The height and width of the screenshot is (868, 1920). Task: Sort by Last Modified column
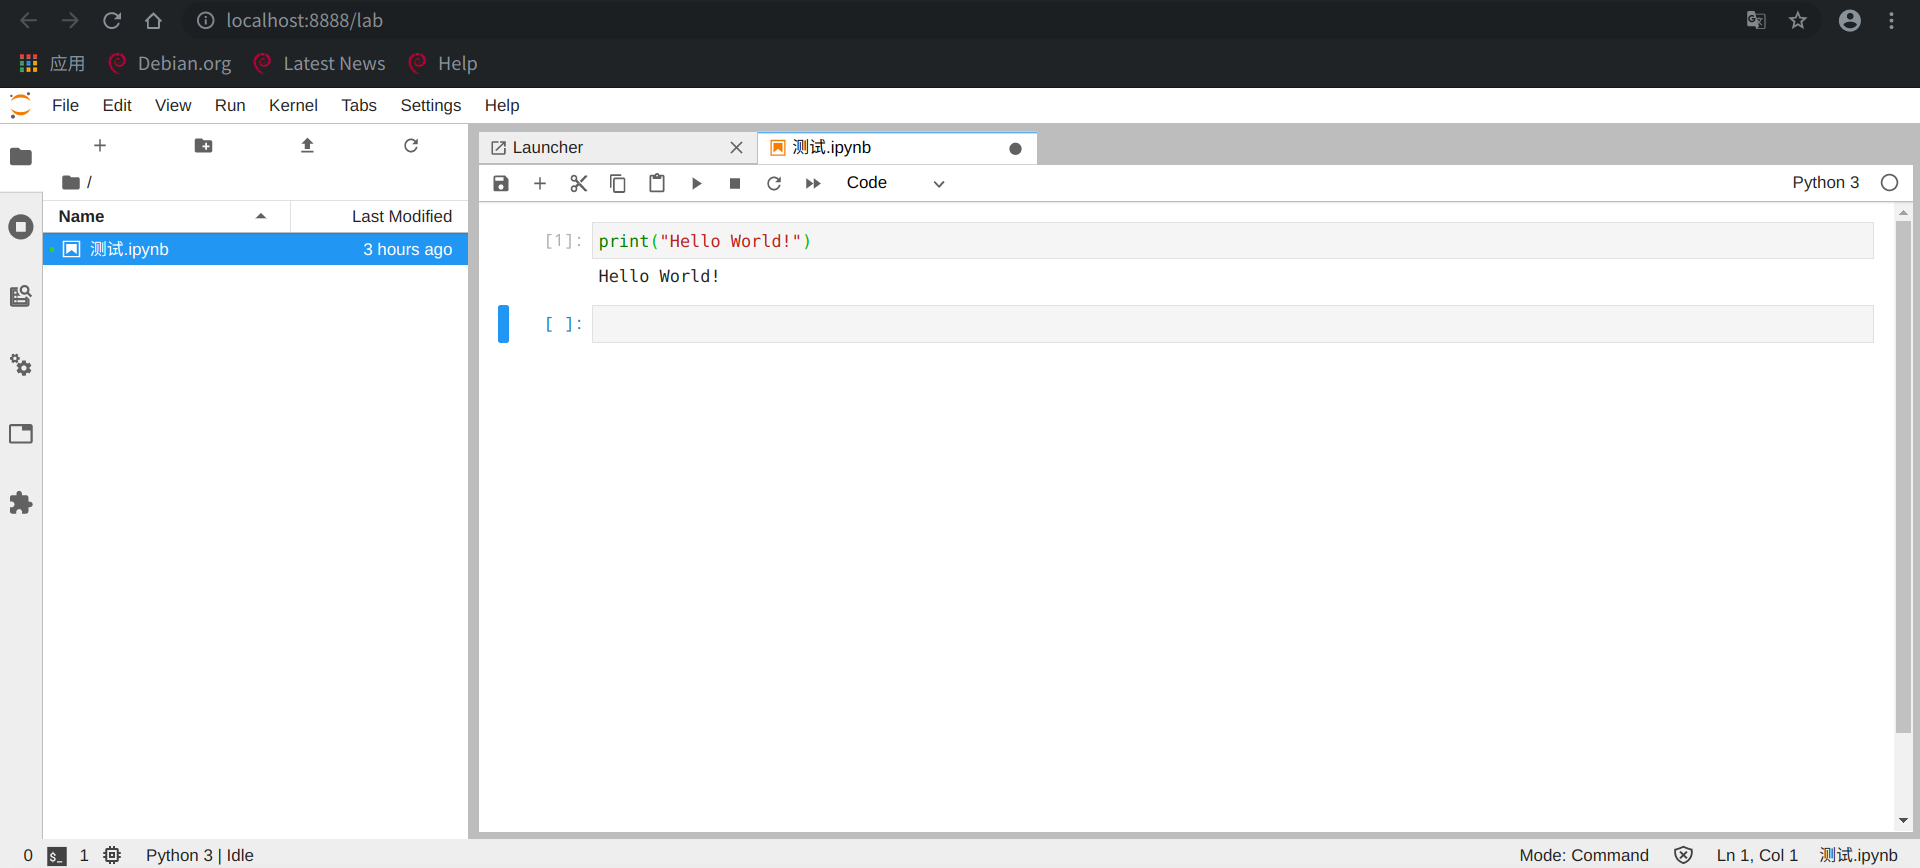[380, 216]
